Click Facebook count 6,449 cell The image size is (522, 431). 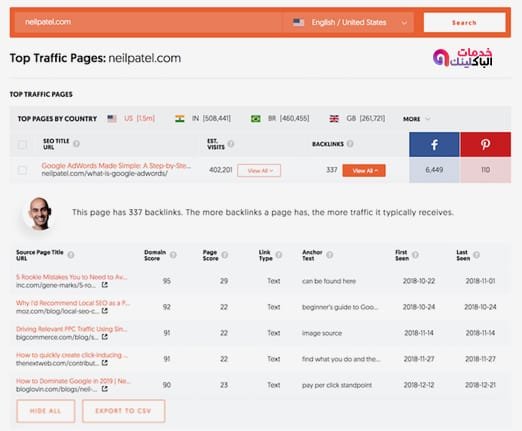pyautogui.click(x=434, y=170)
